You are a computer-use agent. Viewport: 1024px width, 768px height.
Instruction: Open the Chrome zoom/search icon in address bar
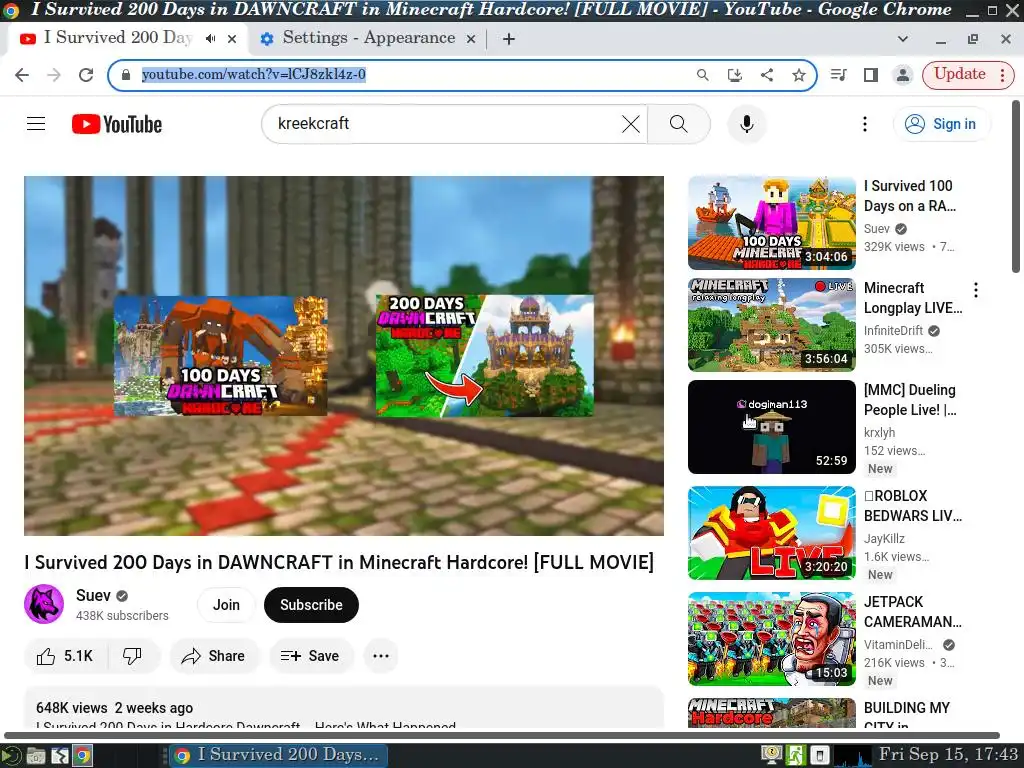tap(703, 74)
